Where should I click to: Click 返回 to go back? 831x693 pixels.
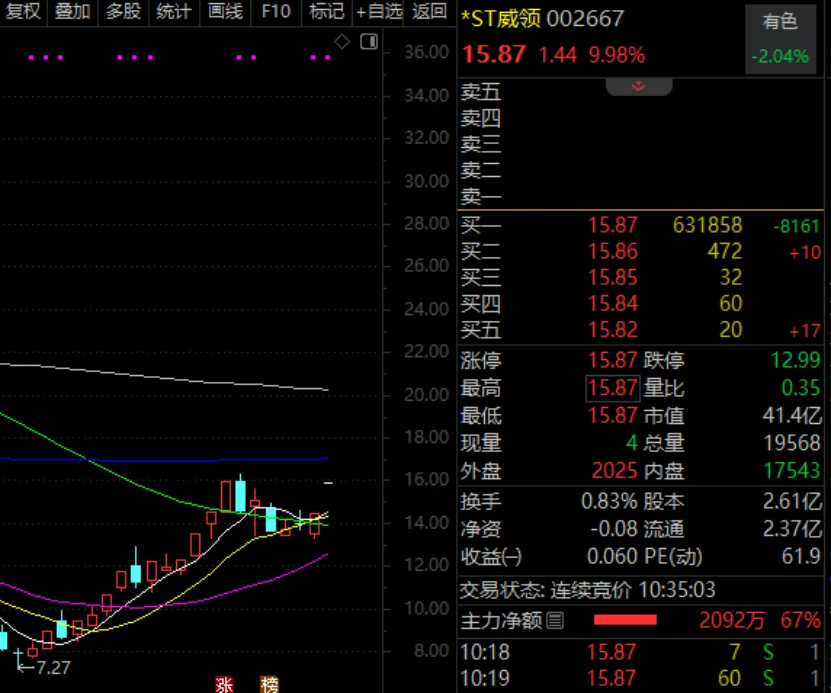[x=429, y=11]
